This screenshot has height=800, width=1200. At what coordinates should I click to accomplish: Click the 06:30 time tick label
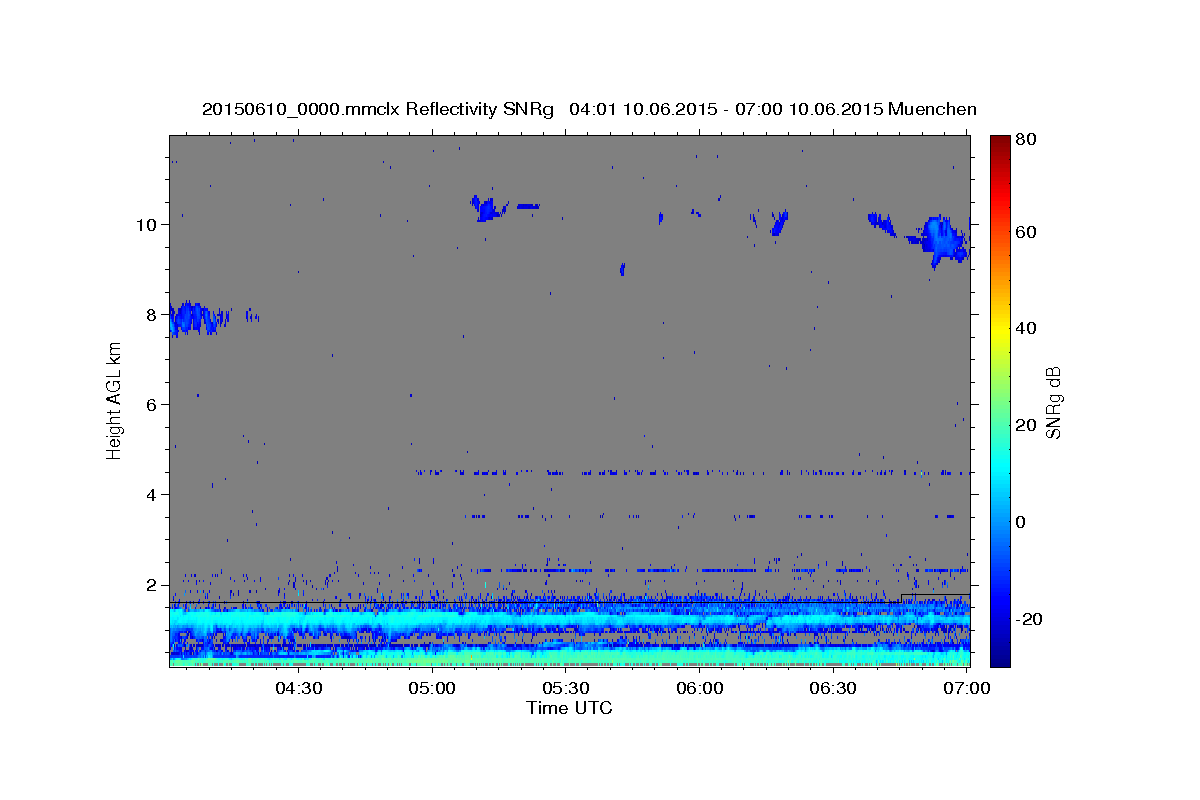coord(833,688)
